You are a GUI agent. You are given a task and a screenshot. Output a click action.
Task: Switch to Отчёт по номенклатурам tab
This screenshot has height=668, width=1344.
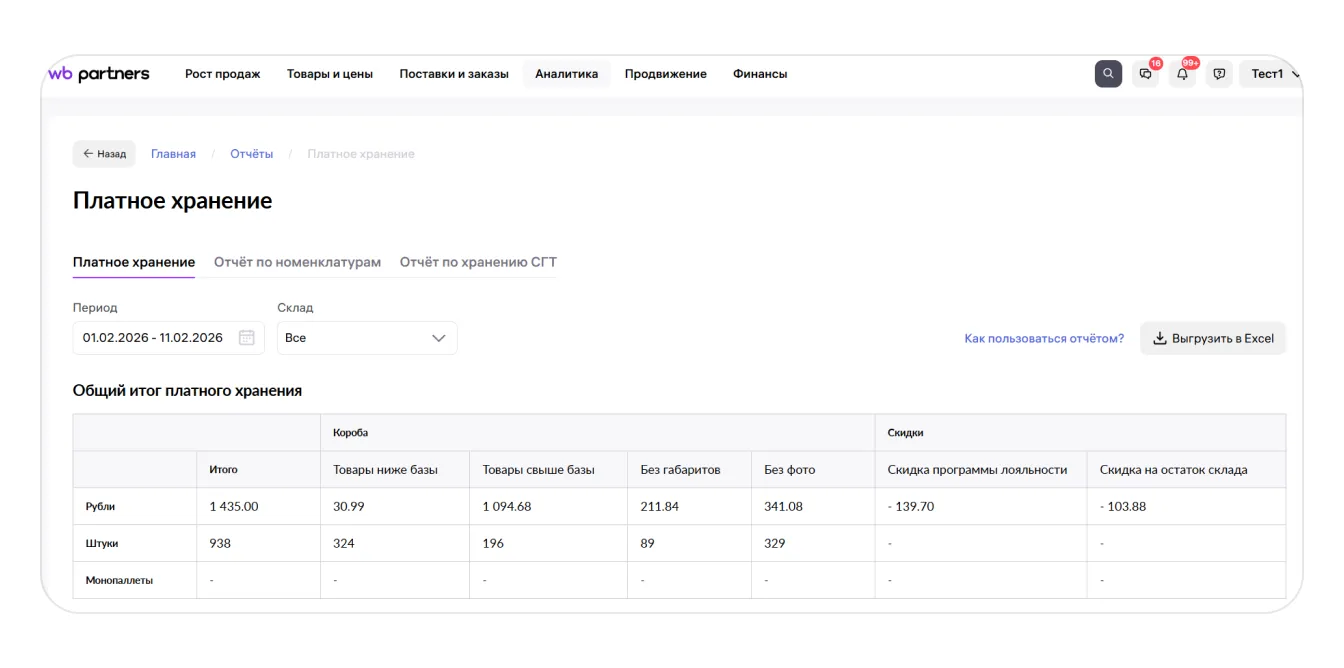(297, 262)
